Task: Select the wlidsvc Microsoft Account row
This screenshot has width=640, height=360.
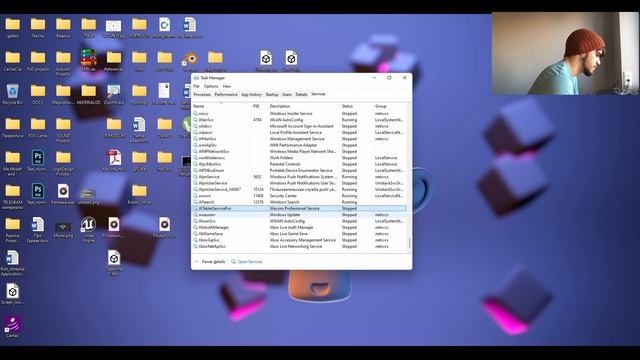Action: pos(300,126)
